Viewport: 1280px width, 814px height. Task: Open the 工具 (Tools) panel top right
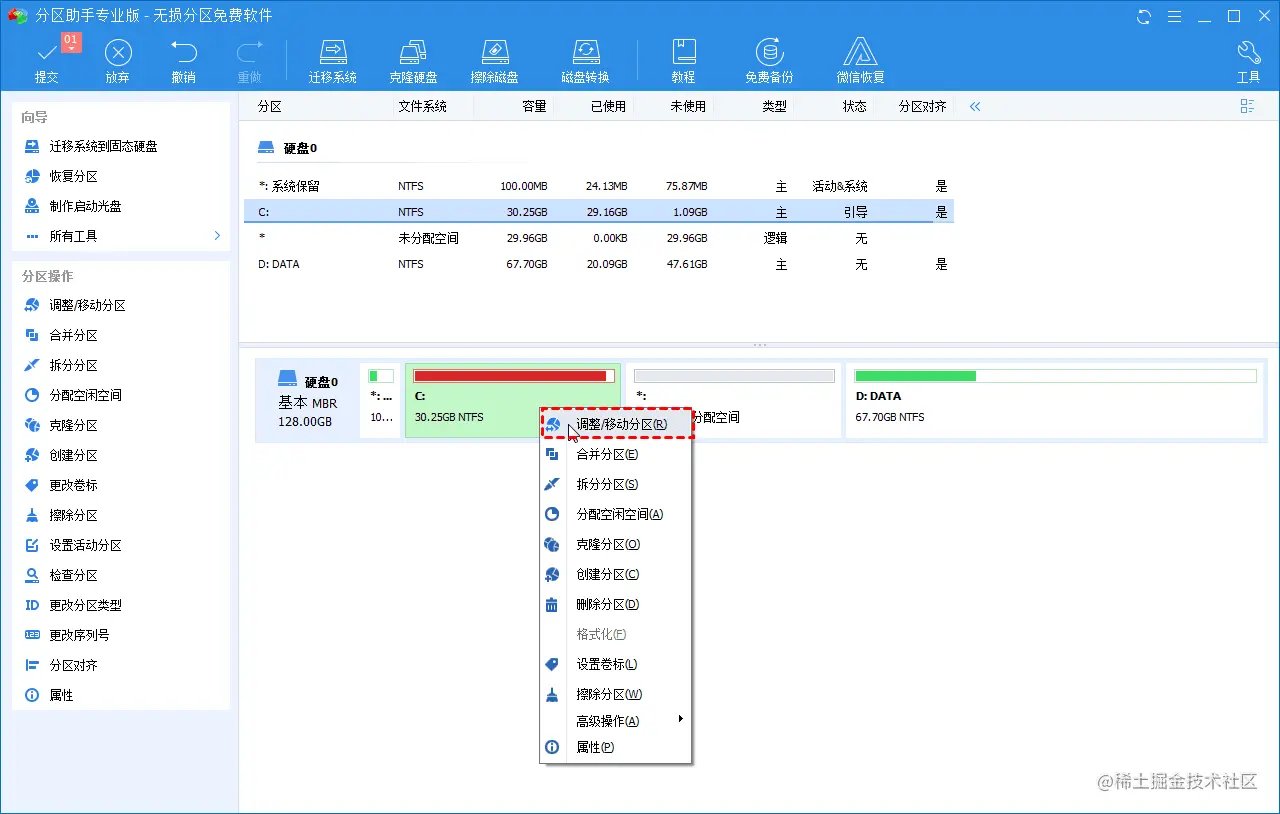[1248, 58]
